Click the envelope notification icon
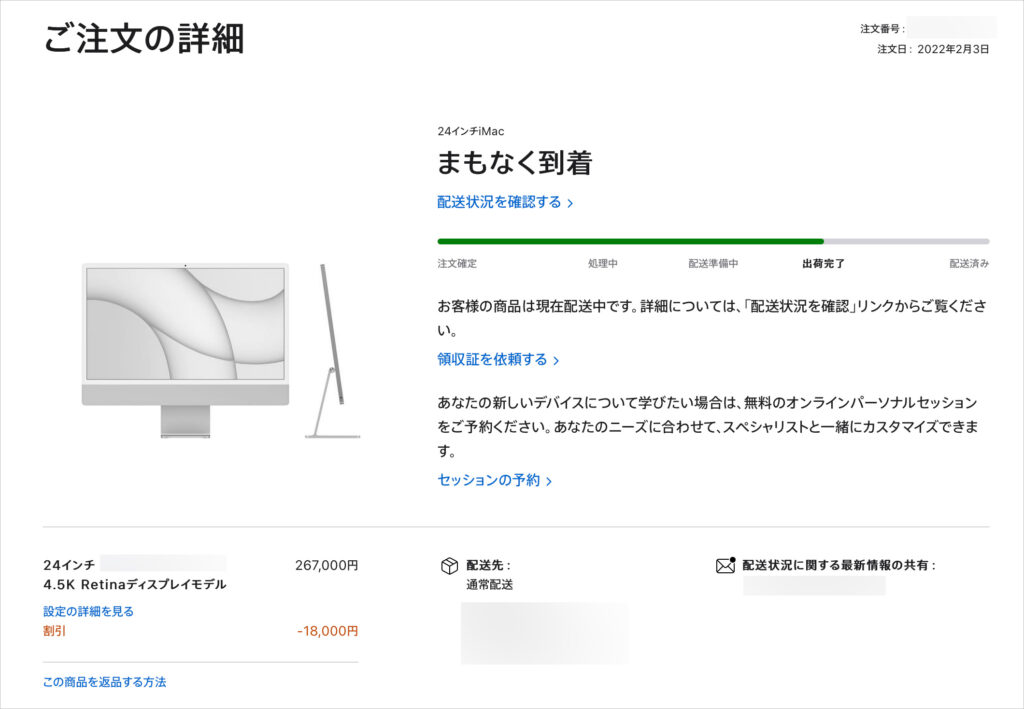 click(x=725, y=566)
